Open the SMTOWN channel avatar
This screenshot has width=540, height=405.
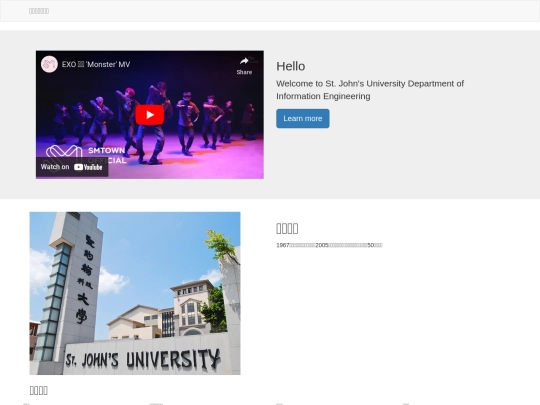49,64
